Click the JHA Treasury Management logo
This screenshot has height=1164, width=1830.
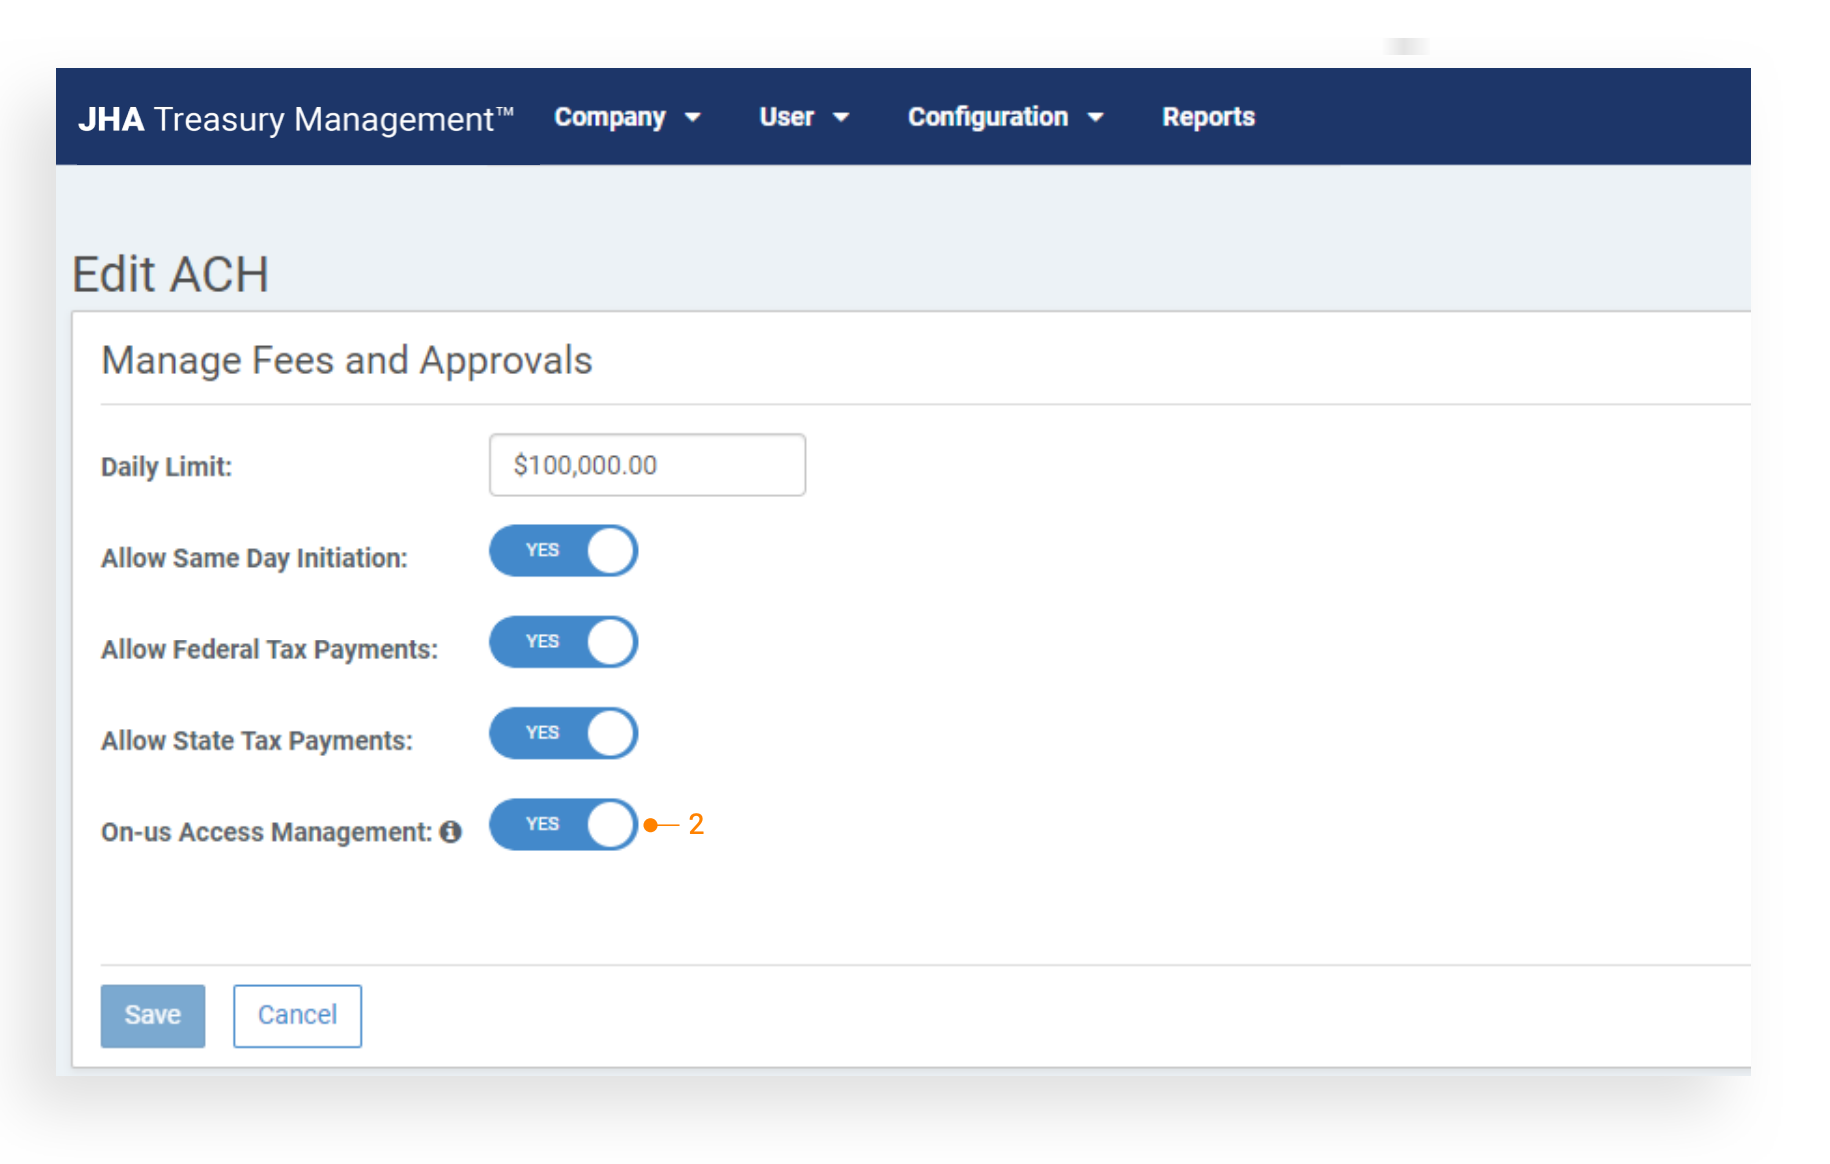(x=296, y=118)
